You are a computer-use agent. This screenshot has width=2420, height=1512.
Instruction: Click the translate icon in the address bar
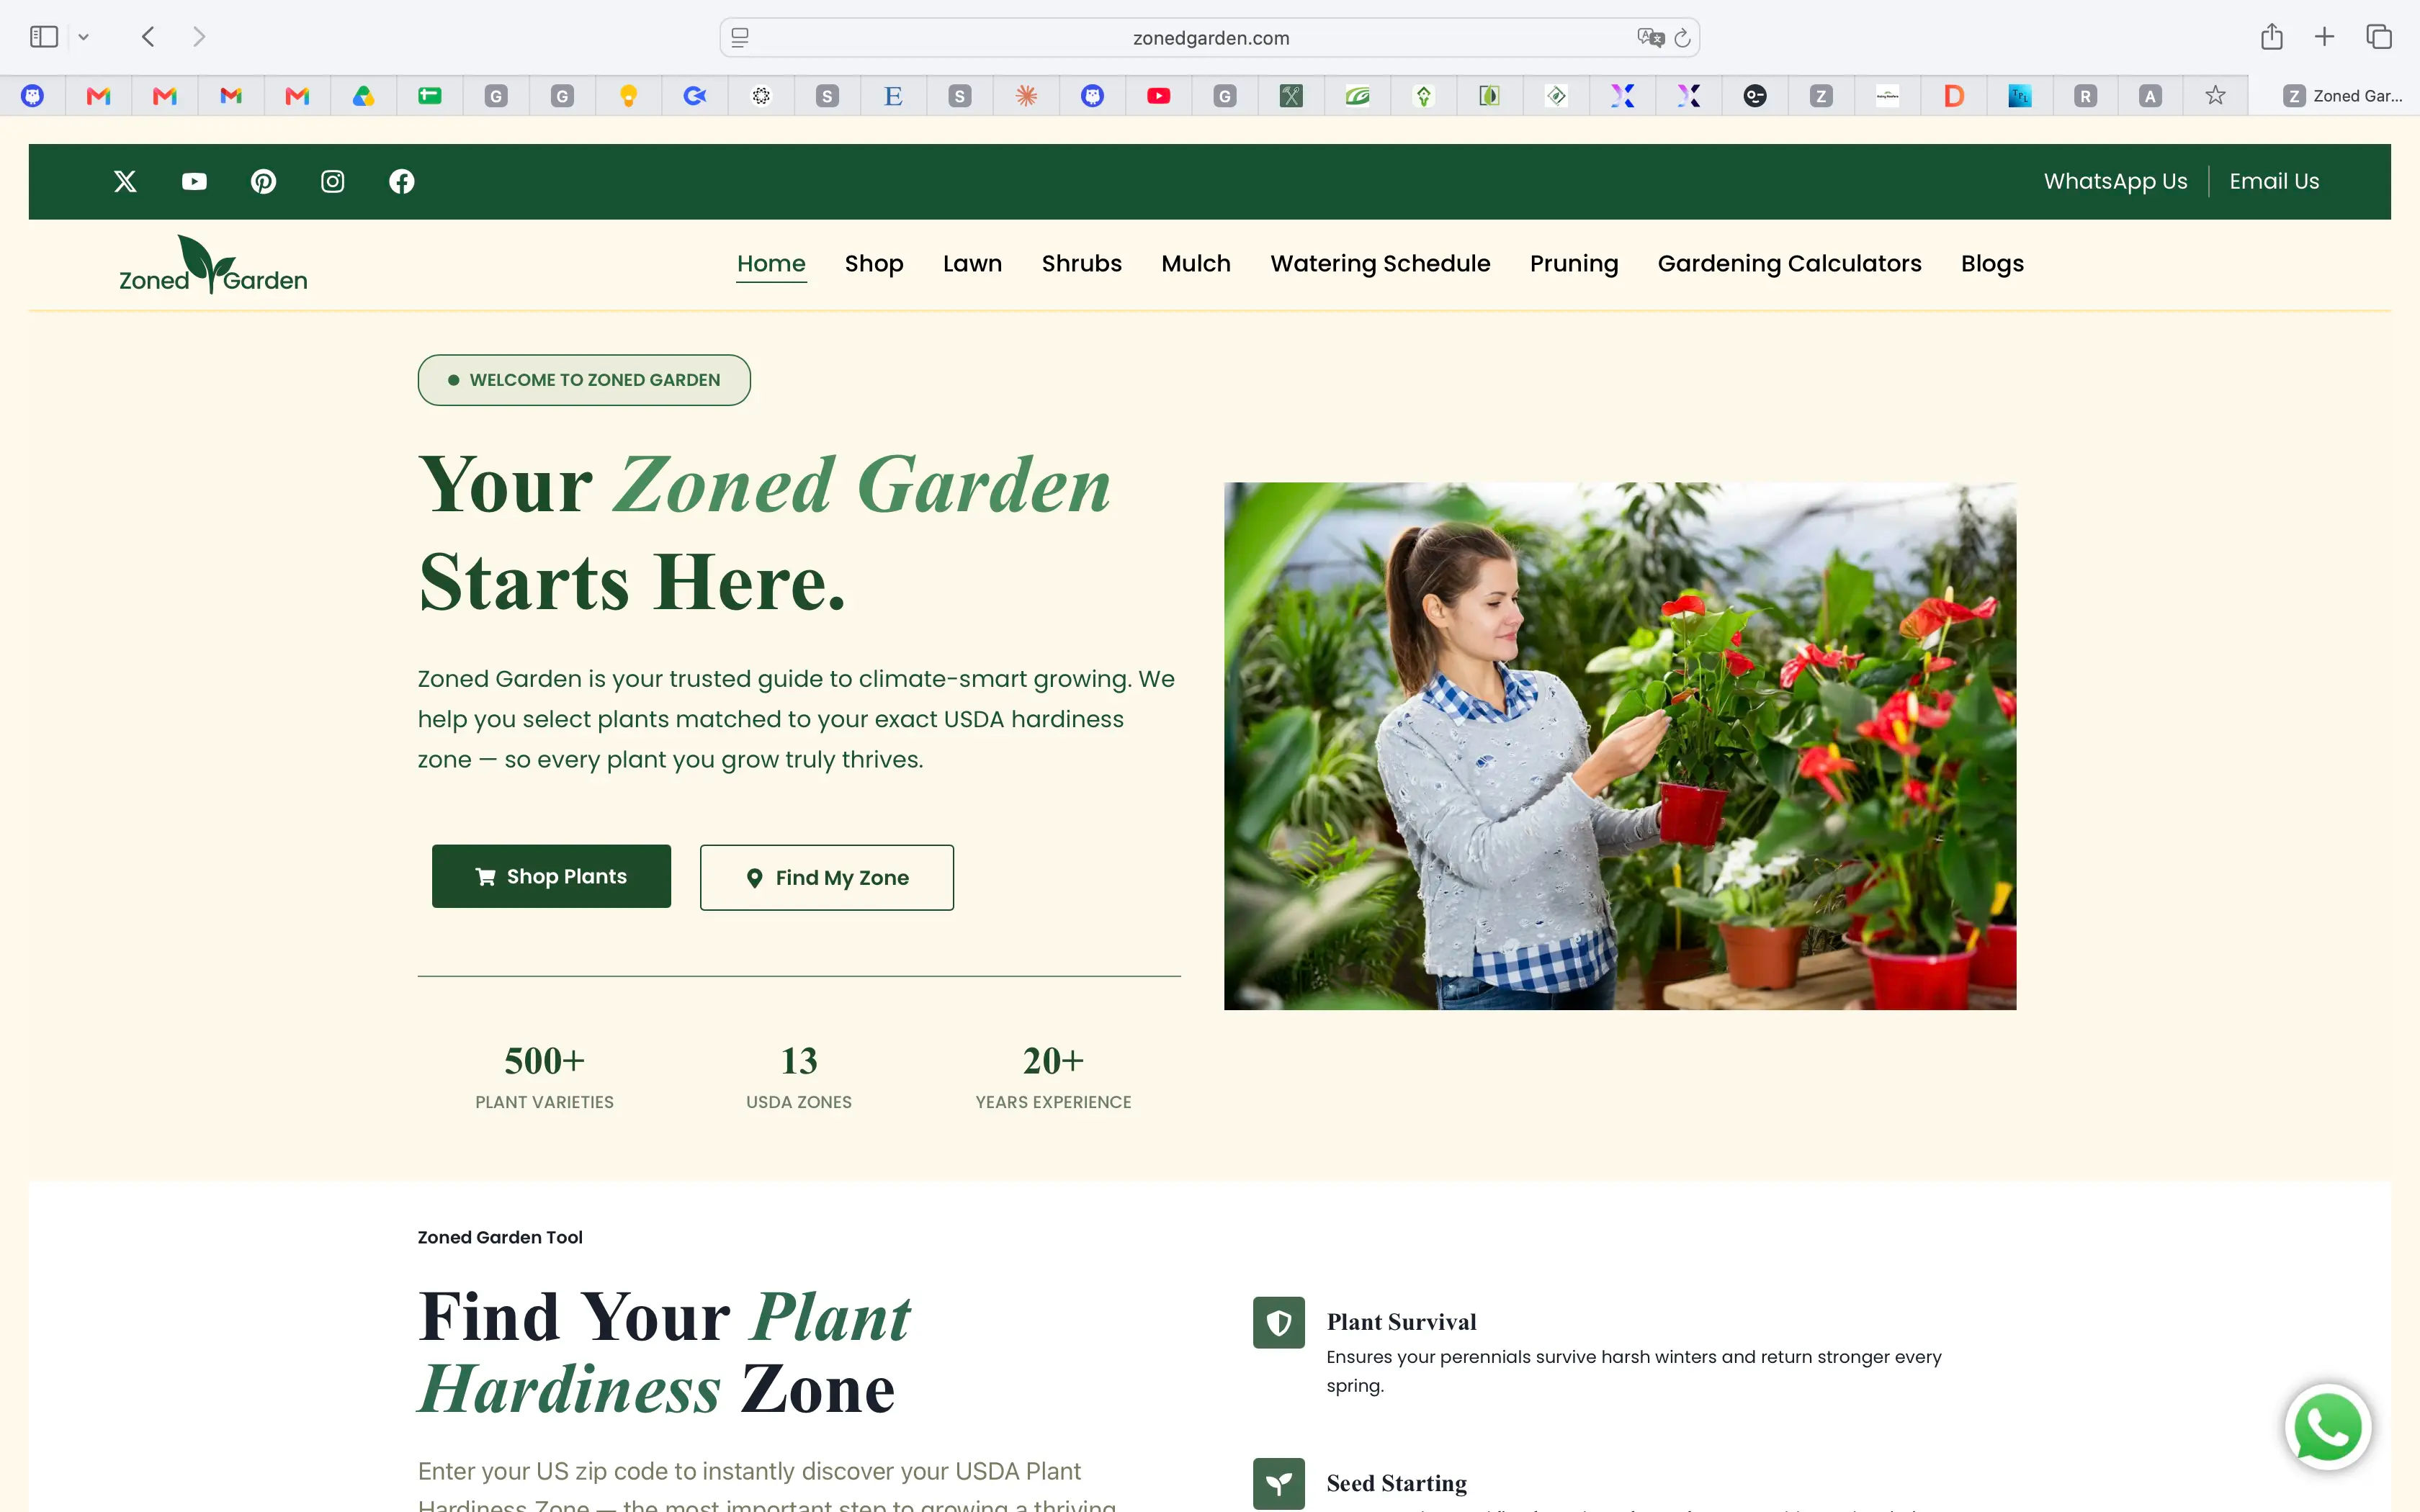point(1650,38)
